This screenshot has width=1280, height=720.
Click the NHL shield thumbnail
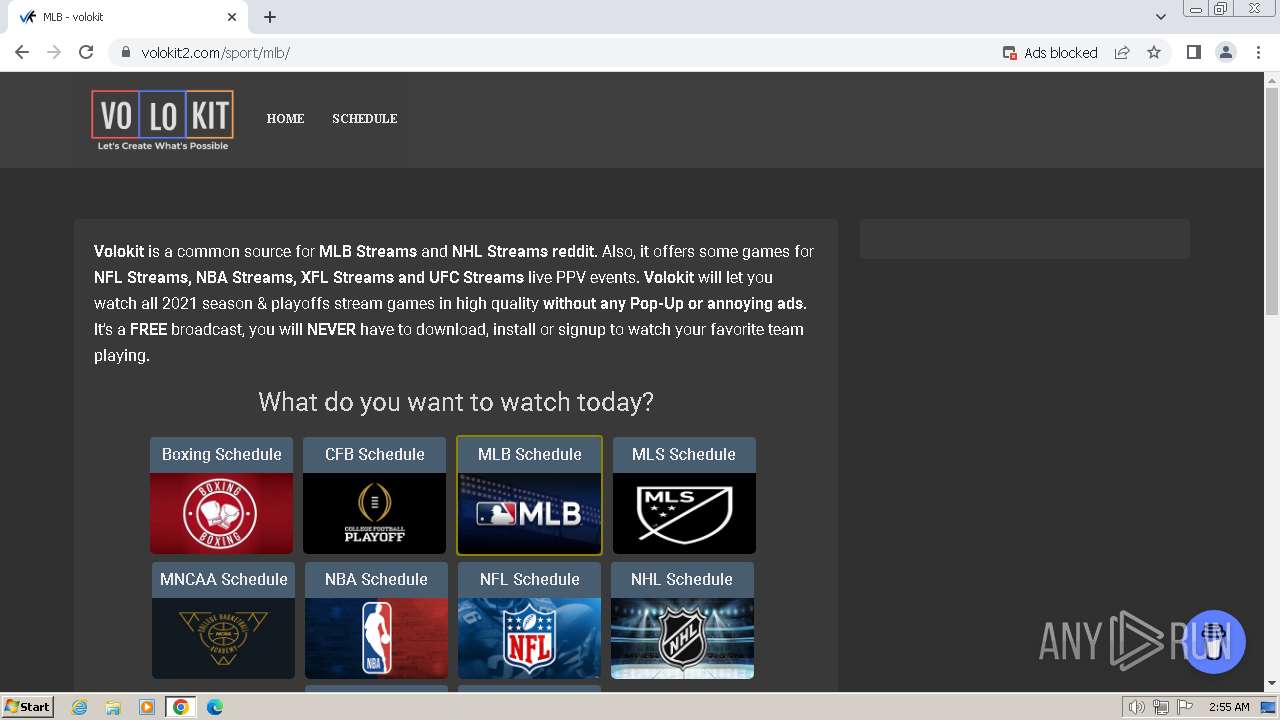682,638
